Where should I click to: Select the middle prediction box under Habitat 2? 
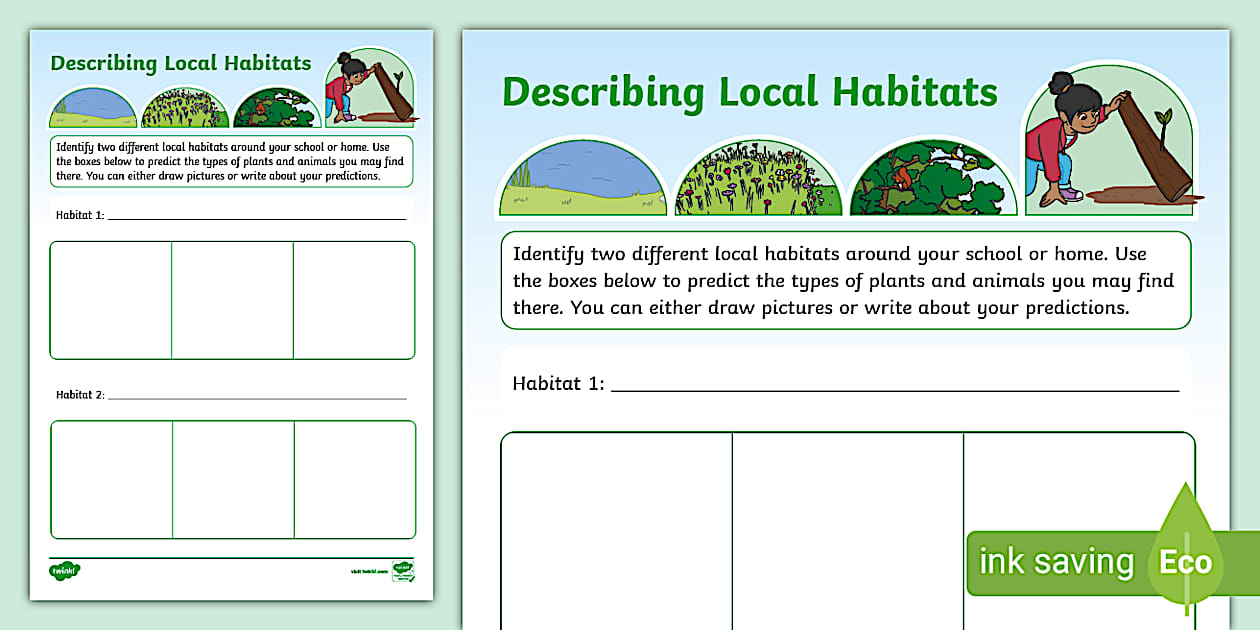232,479
